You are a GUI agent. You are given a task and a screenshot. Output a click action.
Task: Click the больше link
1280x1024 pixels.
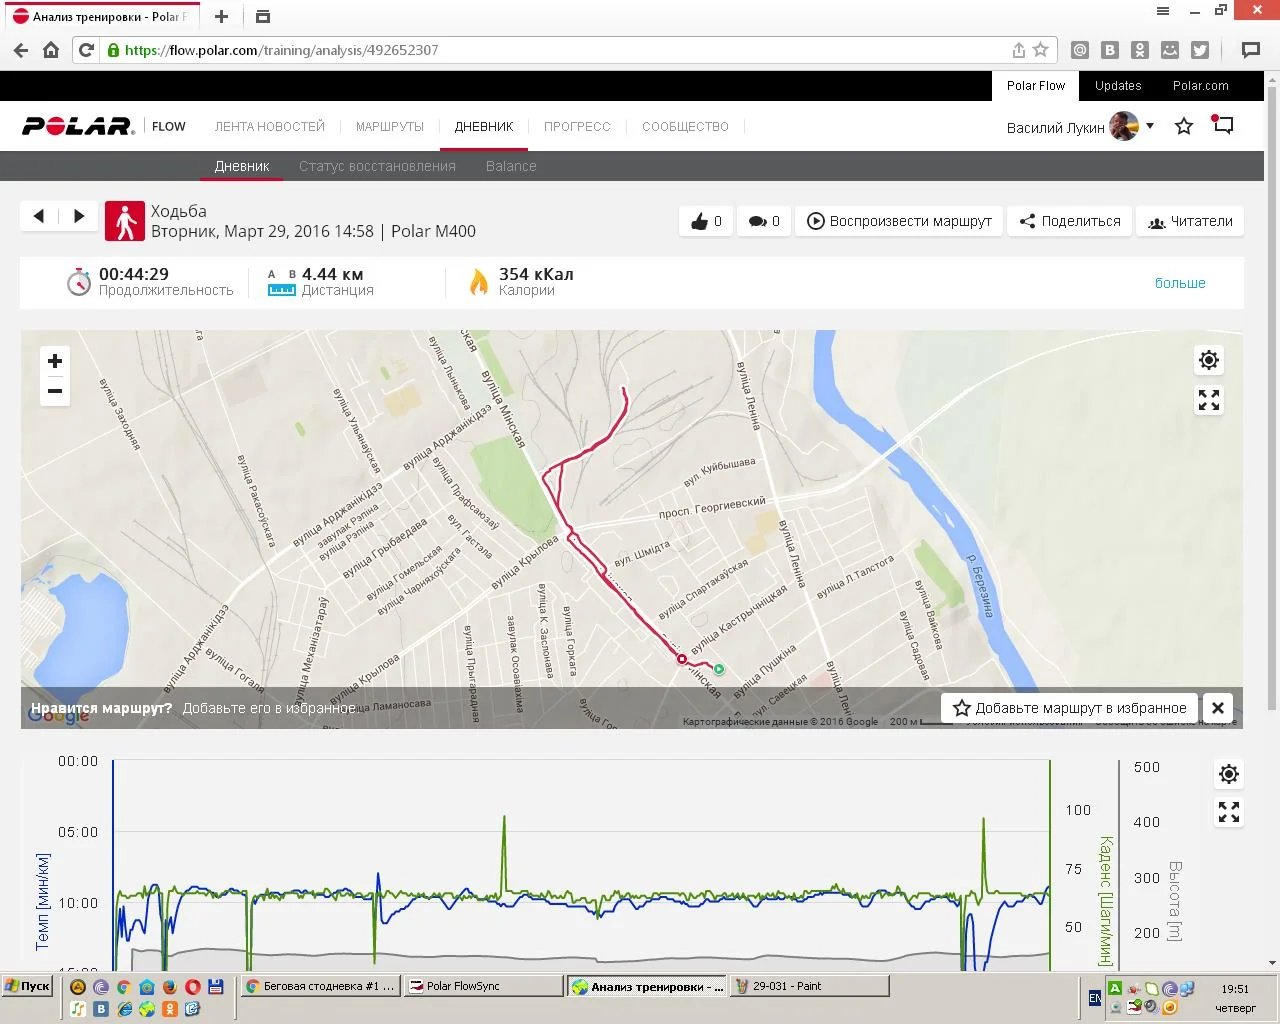click(x=1180, y=283)
